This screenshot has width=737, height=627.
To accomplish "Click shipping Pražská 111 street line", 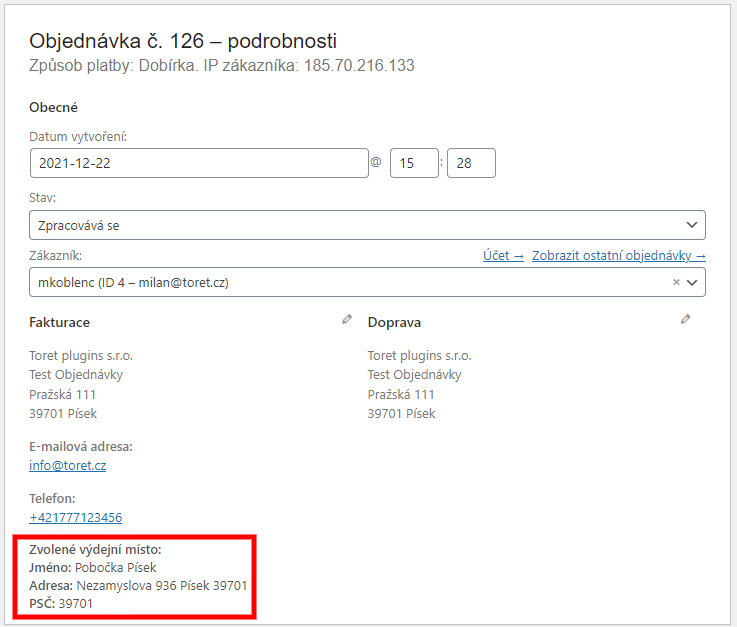I will pyautogui.click(x=401, y=394).
